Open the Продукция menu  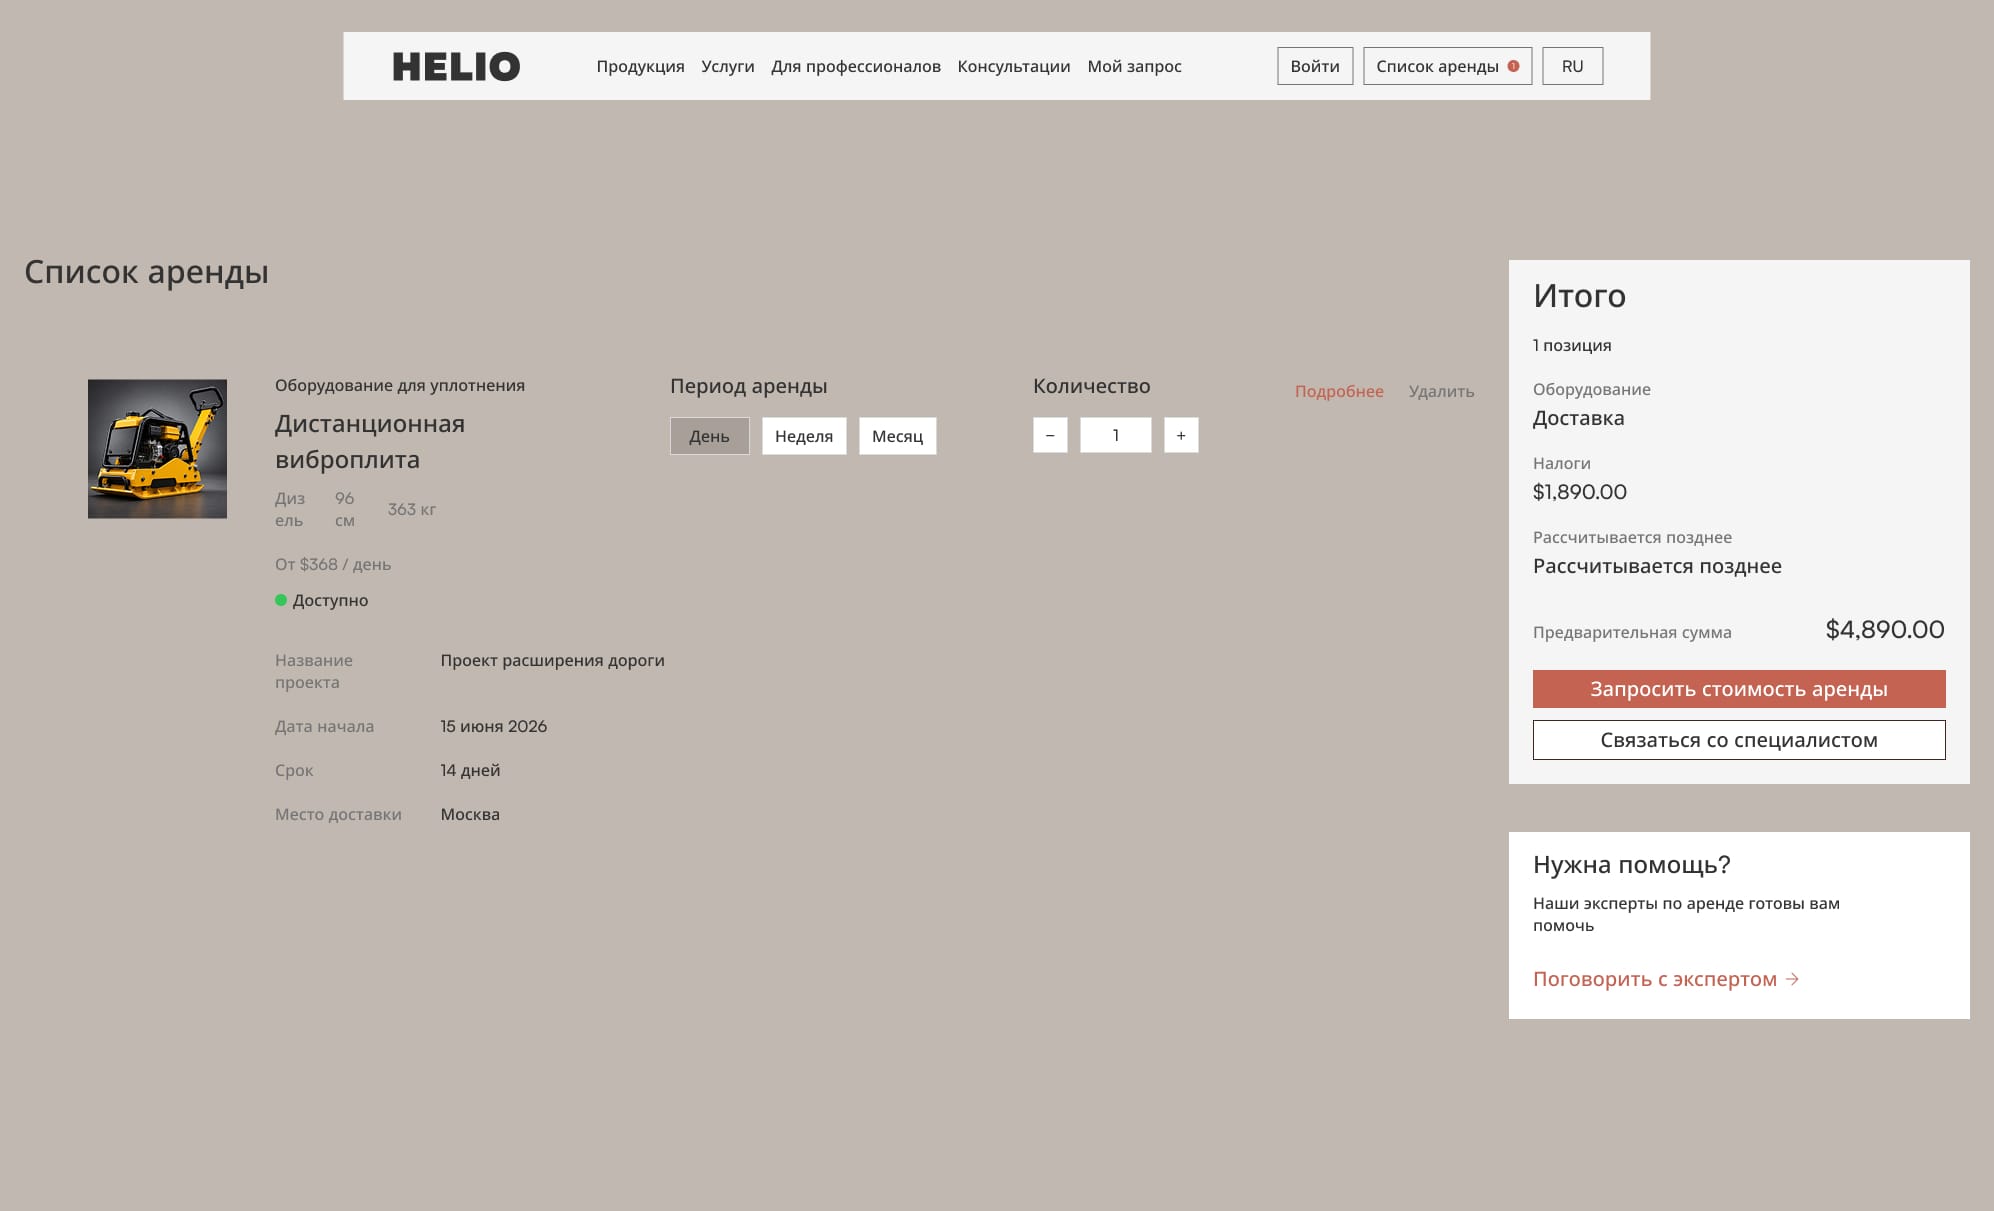[x=640, y=67]
